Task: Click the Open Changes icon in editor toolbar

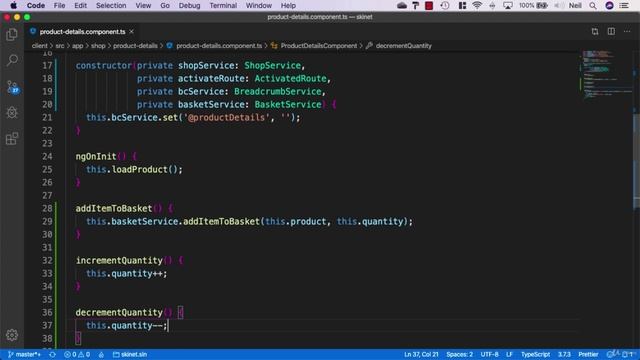Action: (x=595, y=31)
